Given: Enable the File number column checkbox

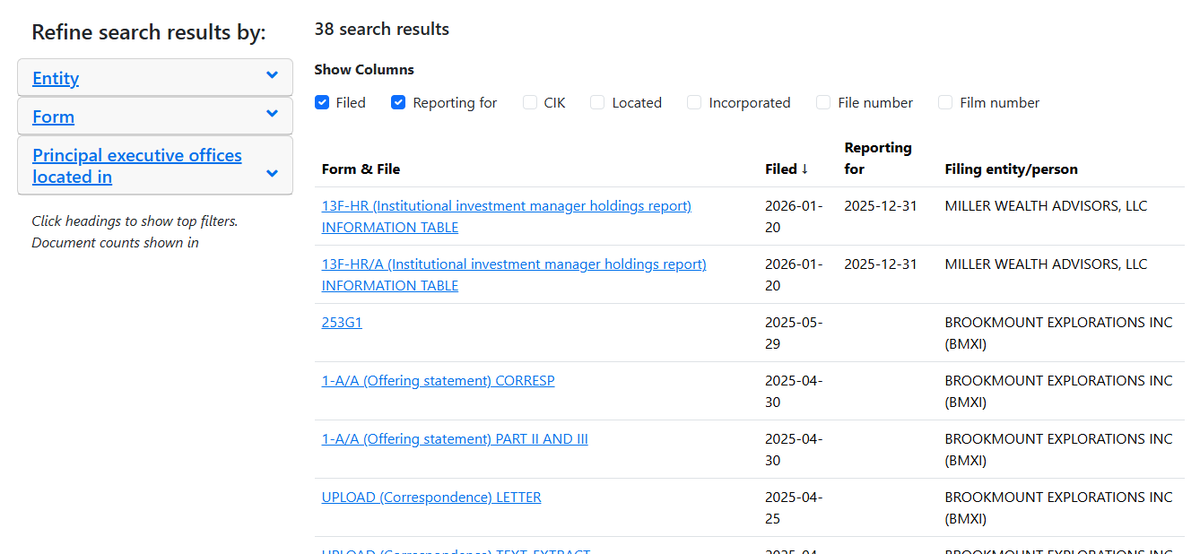Looking at the screenshot, I should click(x=823, y=102).
